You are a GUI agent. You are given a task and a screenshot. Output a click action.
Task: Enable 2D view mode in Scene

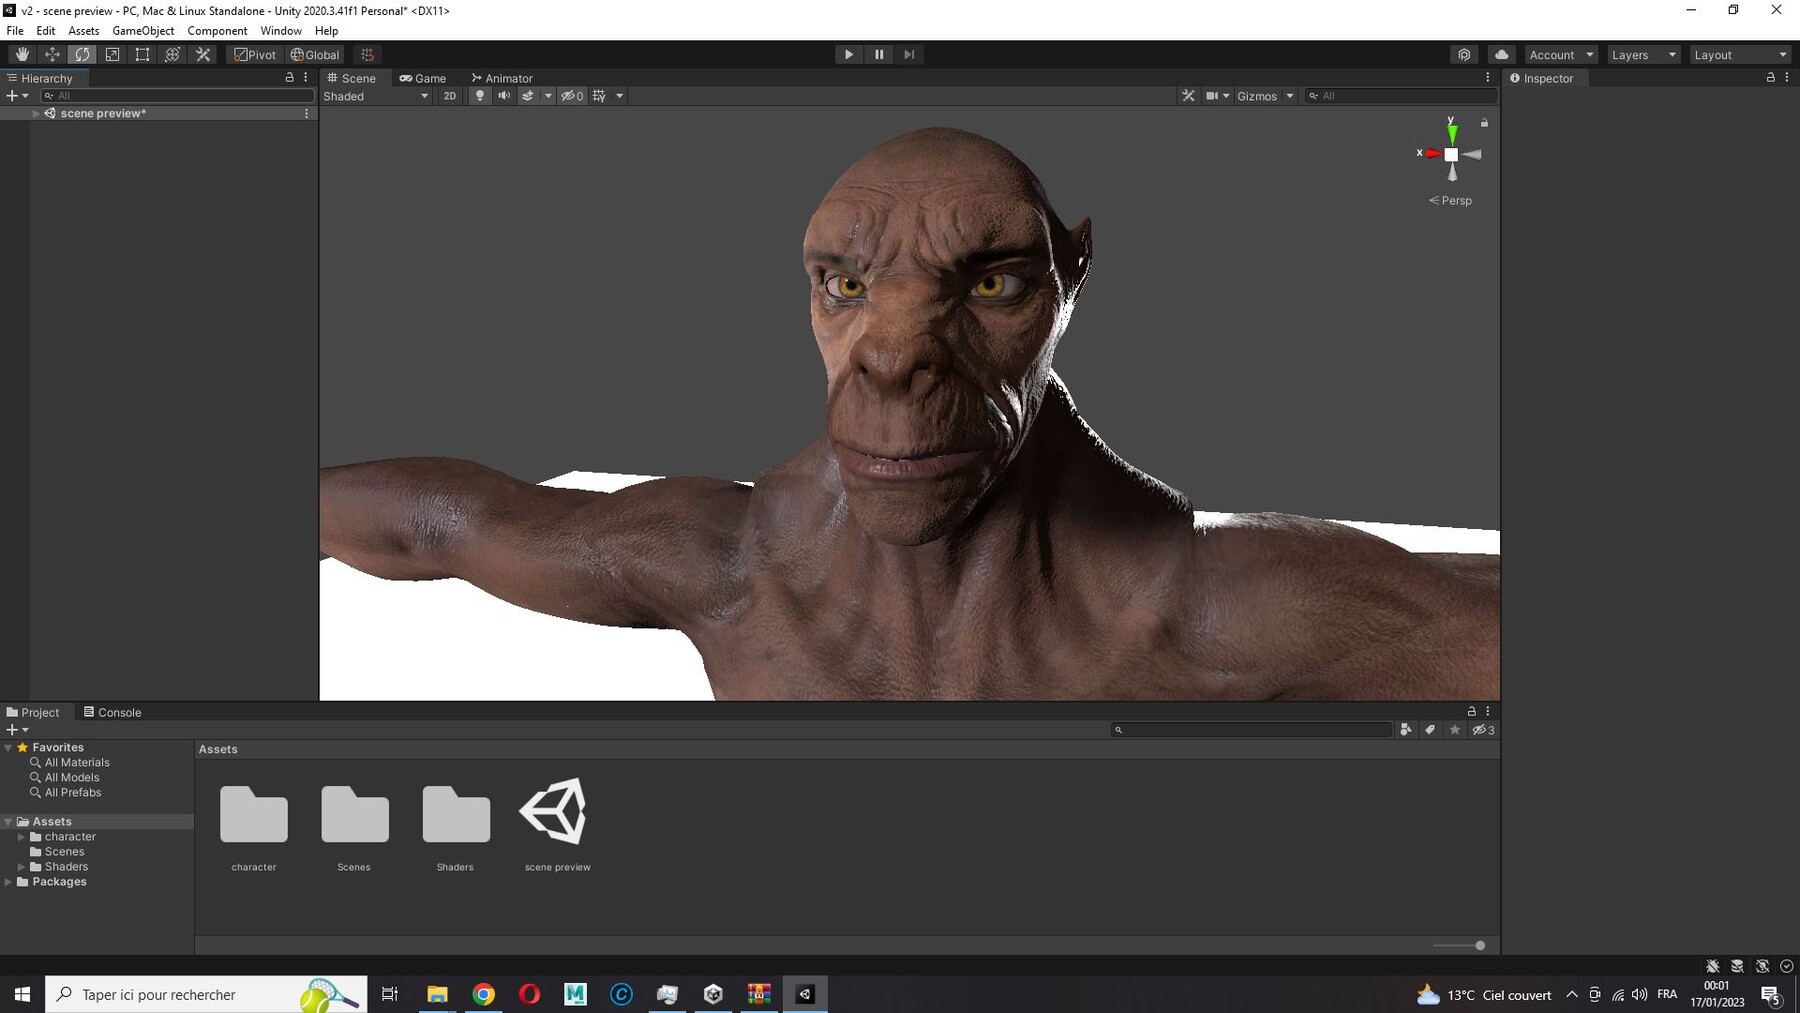[x=450, y=95]
